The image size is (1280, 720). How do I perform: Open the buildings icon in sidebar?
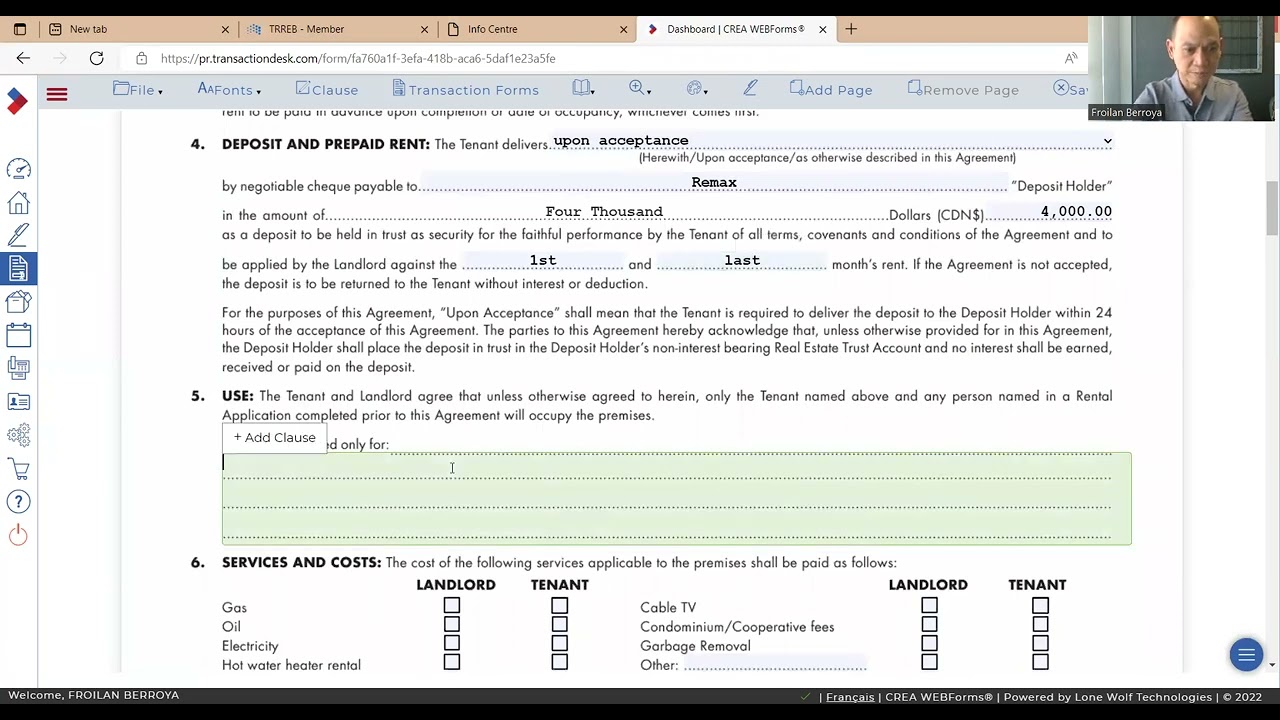(18, 368)
